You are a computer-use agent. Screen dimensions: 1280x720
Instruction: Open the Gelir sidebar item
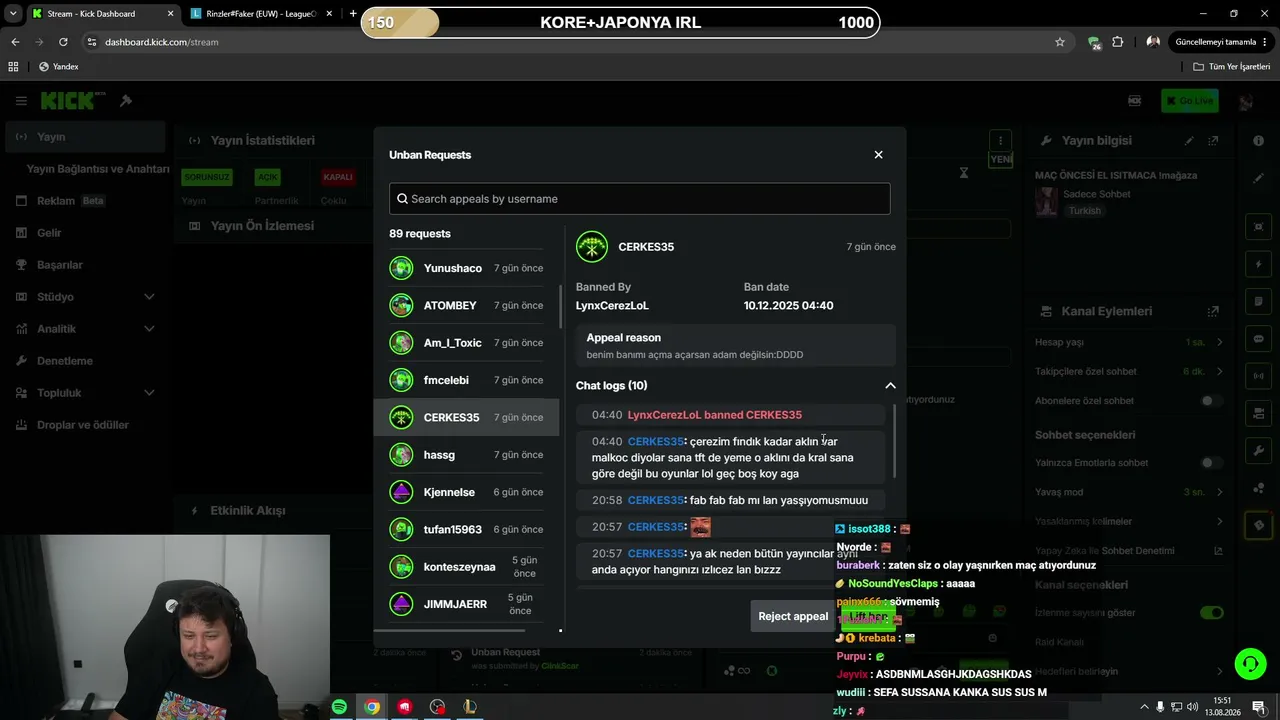tap(86, 233)
